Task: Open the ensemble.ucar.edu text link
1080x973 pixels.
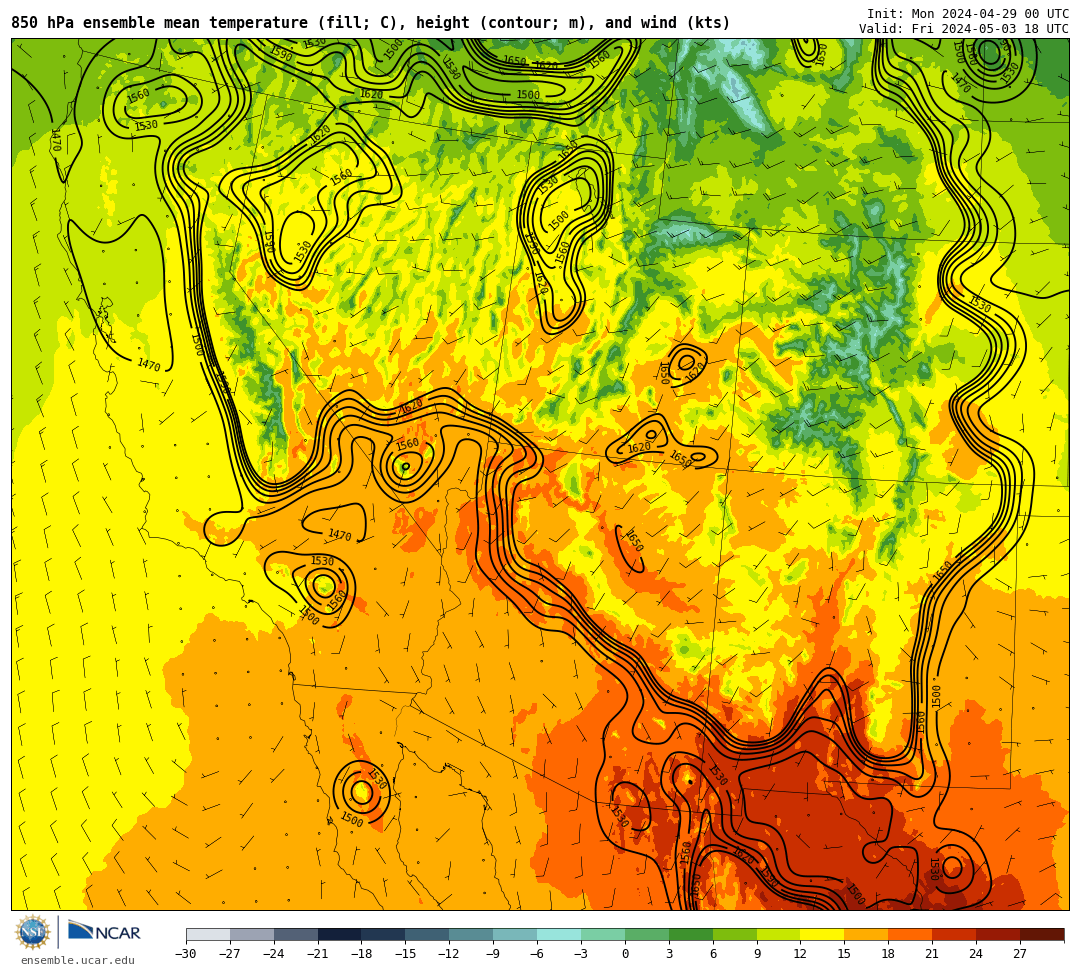Action: (78, 960)
